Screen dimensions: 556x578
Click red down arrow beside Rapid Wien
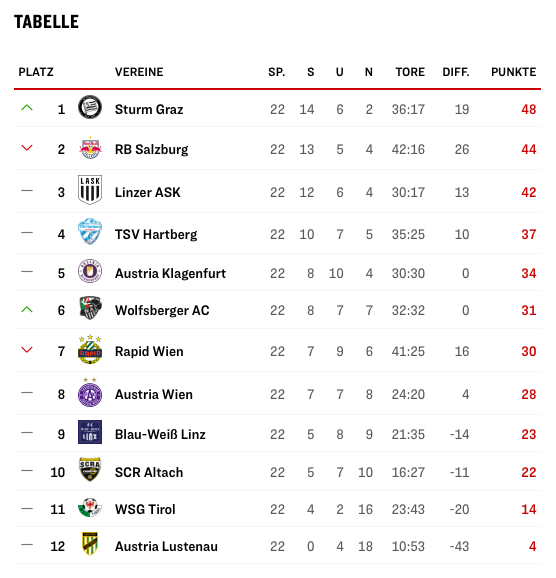coord(27,350)
